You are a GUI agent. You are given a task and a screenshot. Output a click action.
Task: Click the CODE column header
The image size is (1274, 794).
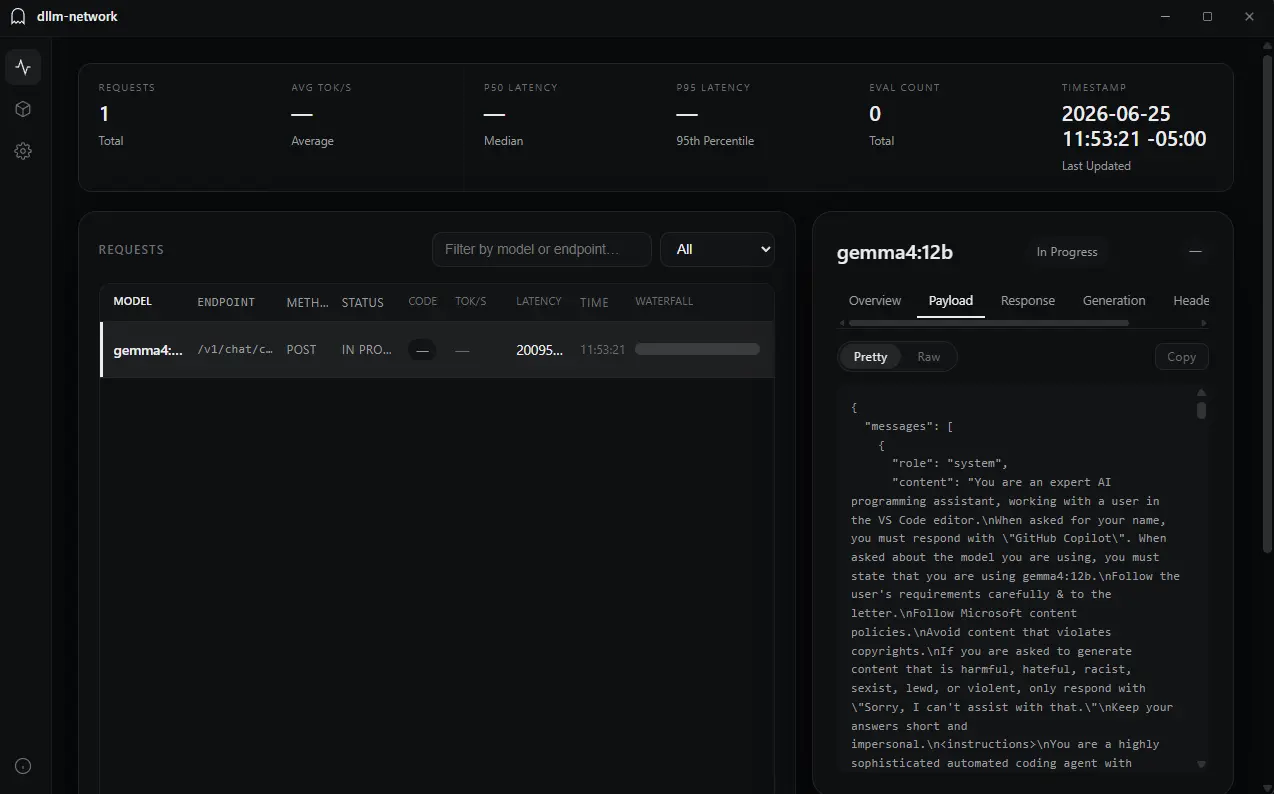pyautogui.click(x=423, y=301)
